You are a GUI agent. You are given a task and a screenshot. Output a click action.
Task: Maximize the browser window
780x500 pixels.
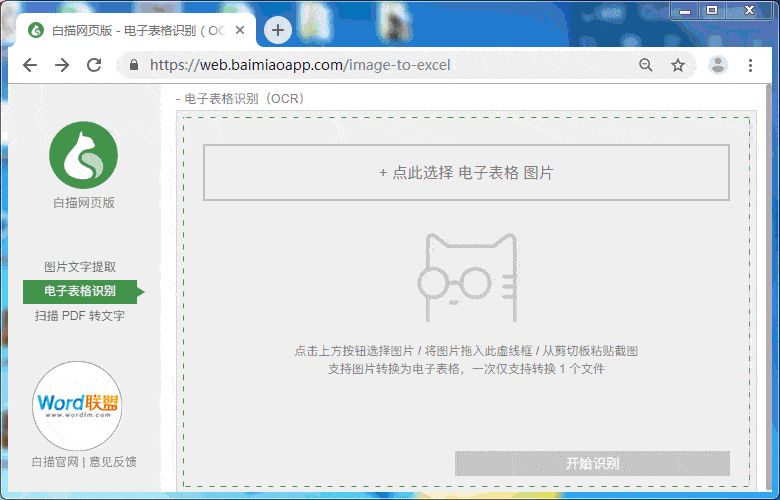pyautogui.click(x=712, y=10)
